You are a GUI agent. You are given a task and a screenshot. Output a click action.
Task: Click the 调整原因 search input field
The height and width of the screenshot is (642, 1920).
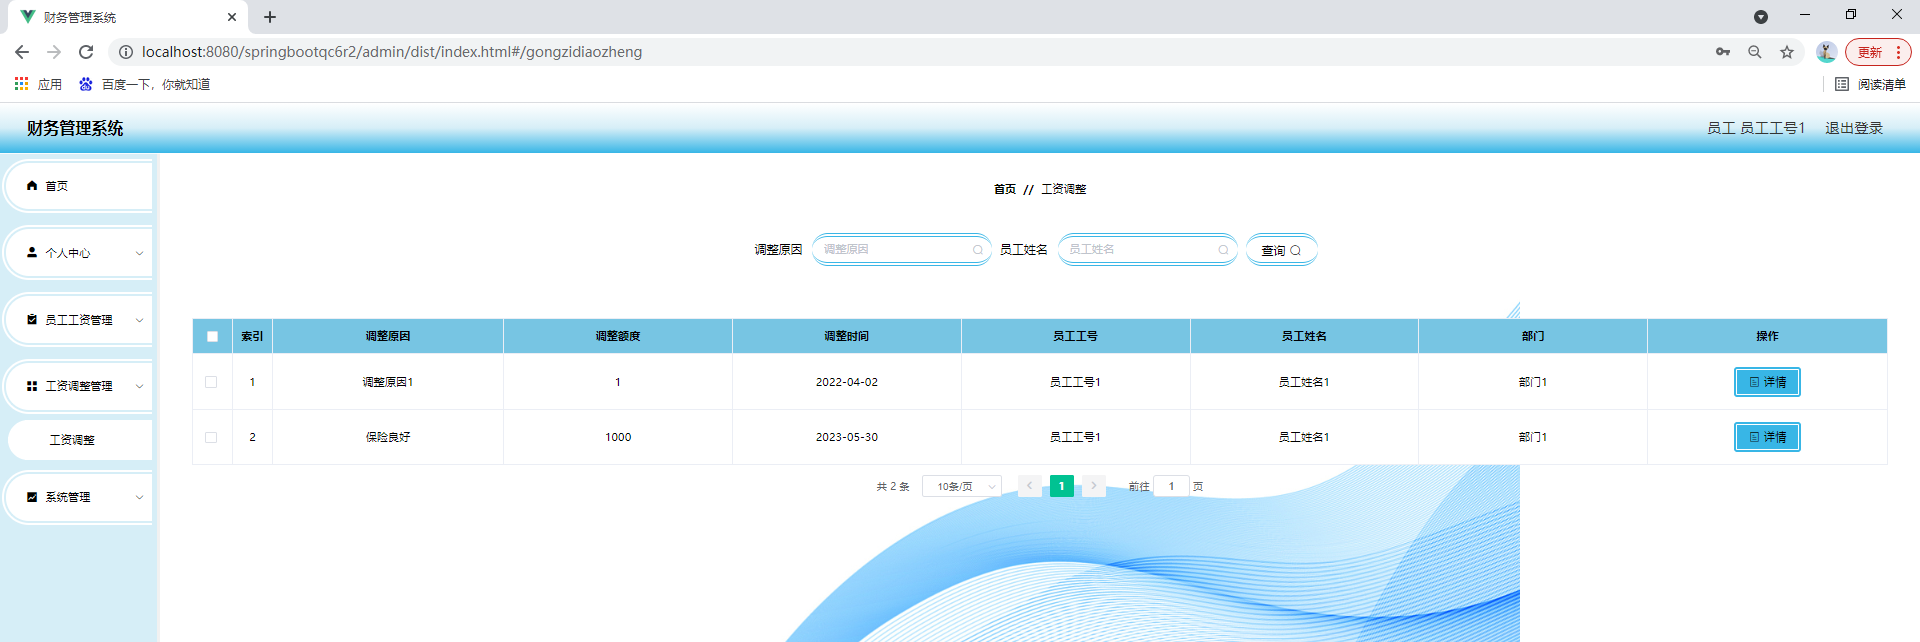895,250
